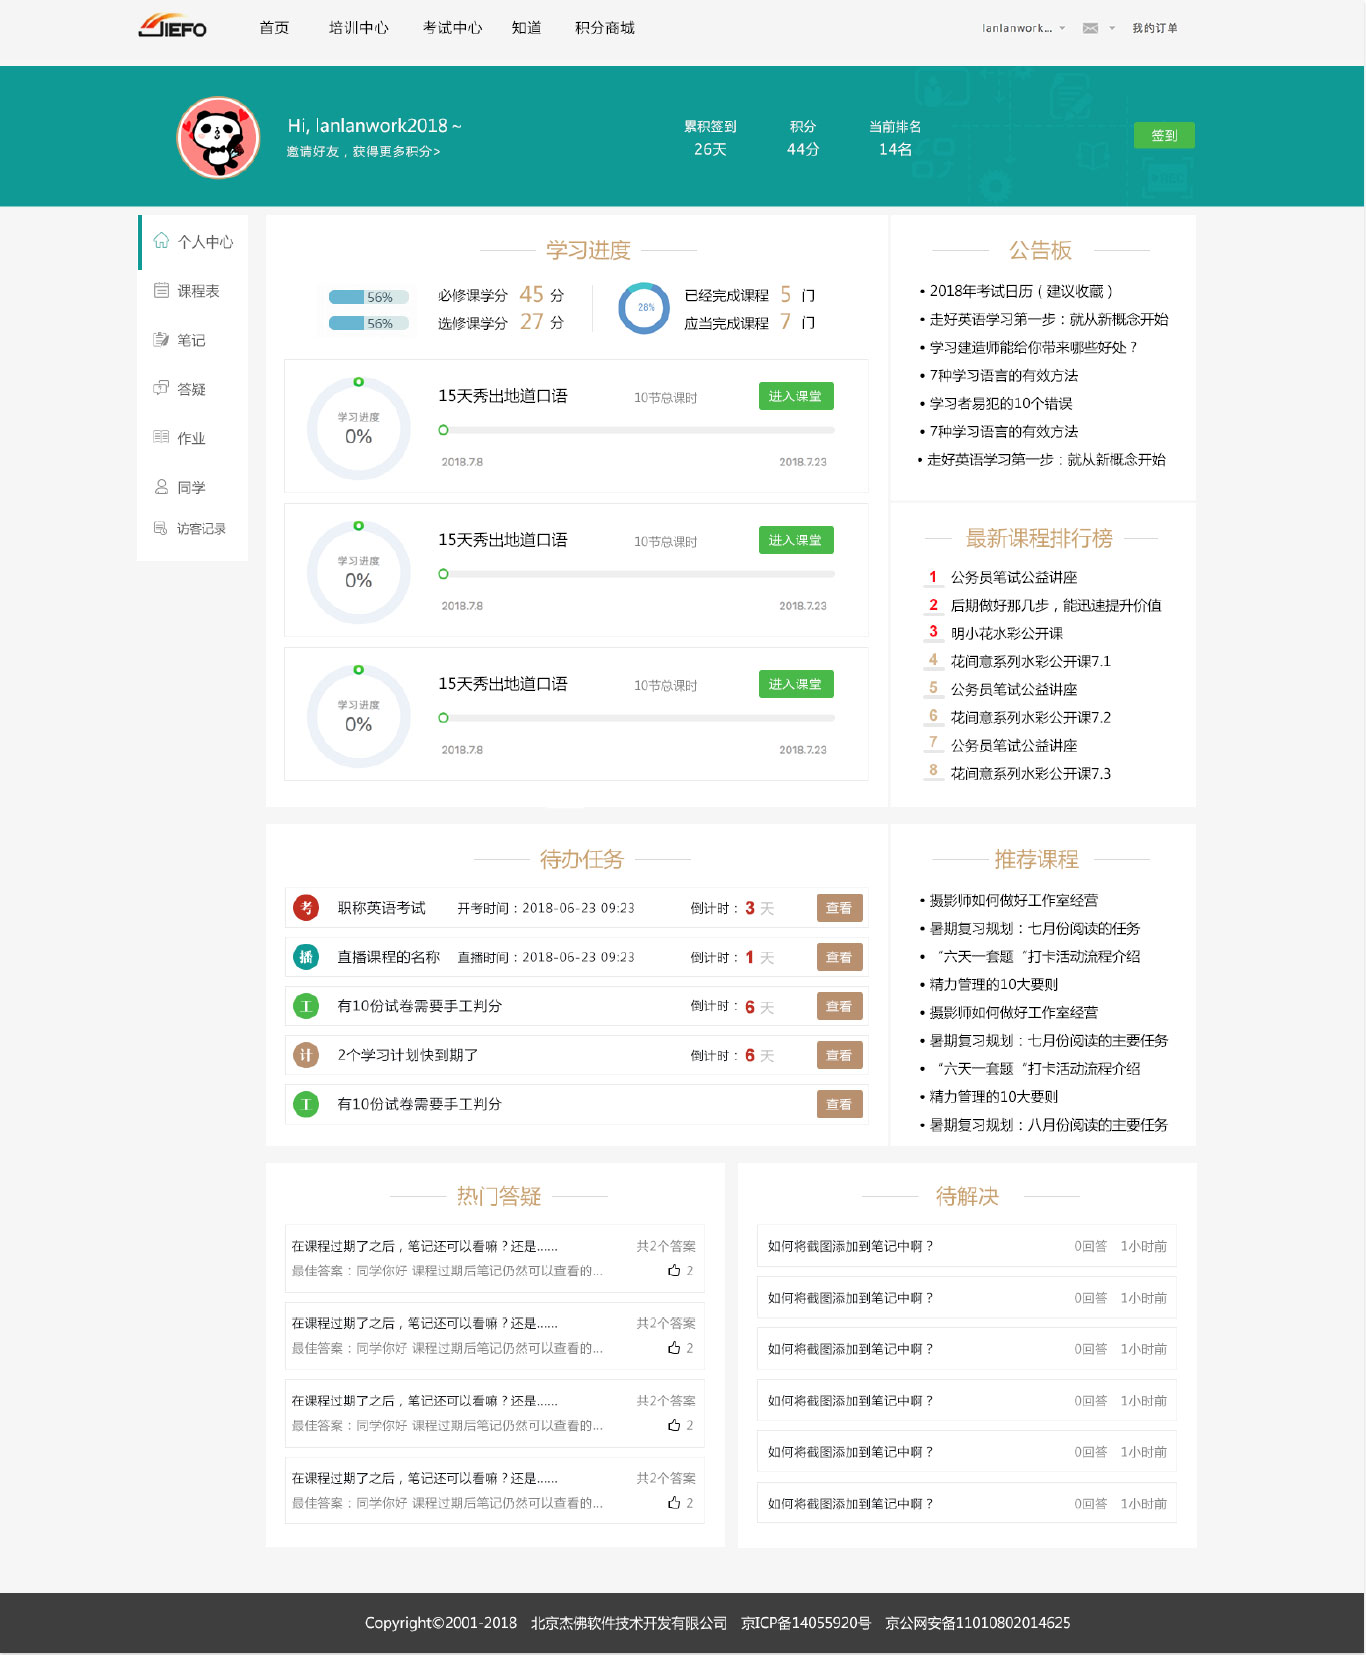
Task: Click the red 考 icon for 职称英语考试
Action: tap(306, 908)
